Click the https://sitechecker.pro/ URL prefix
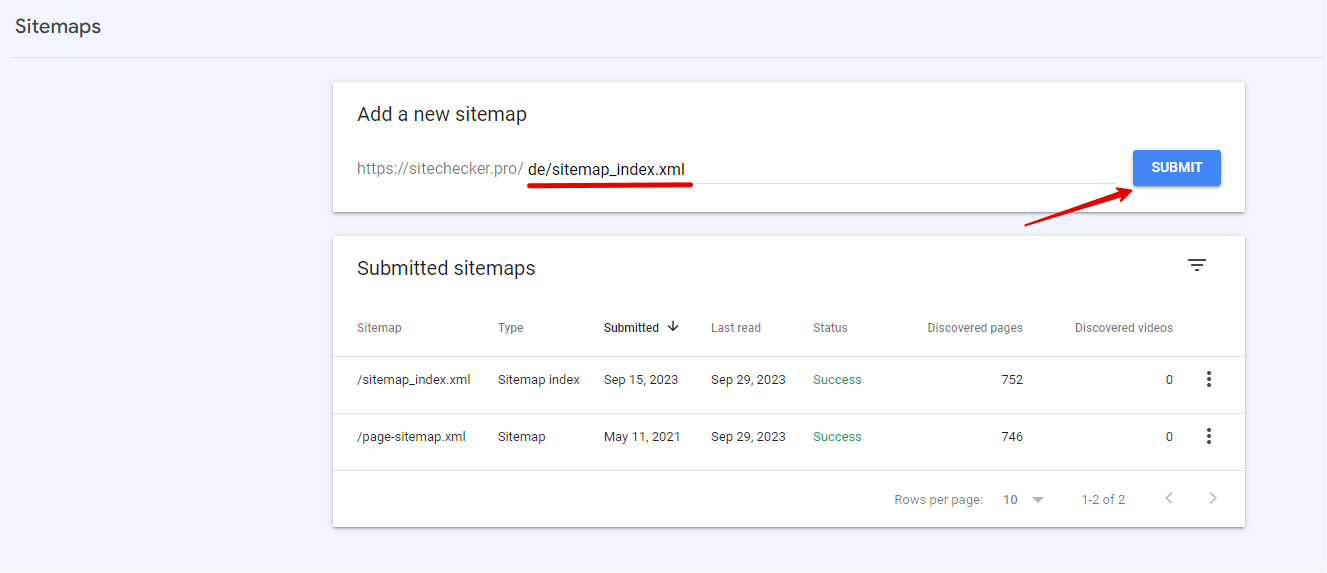Image resolution: width=1327 pixels, height=573 pixels. pyautogui.click(x=440, y=169)
